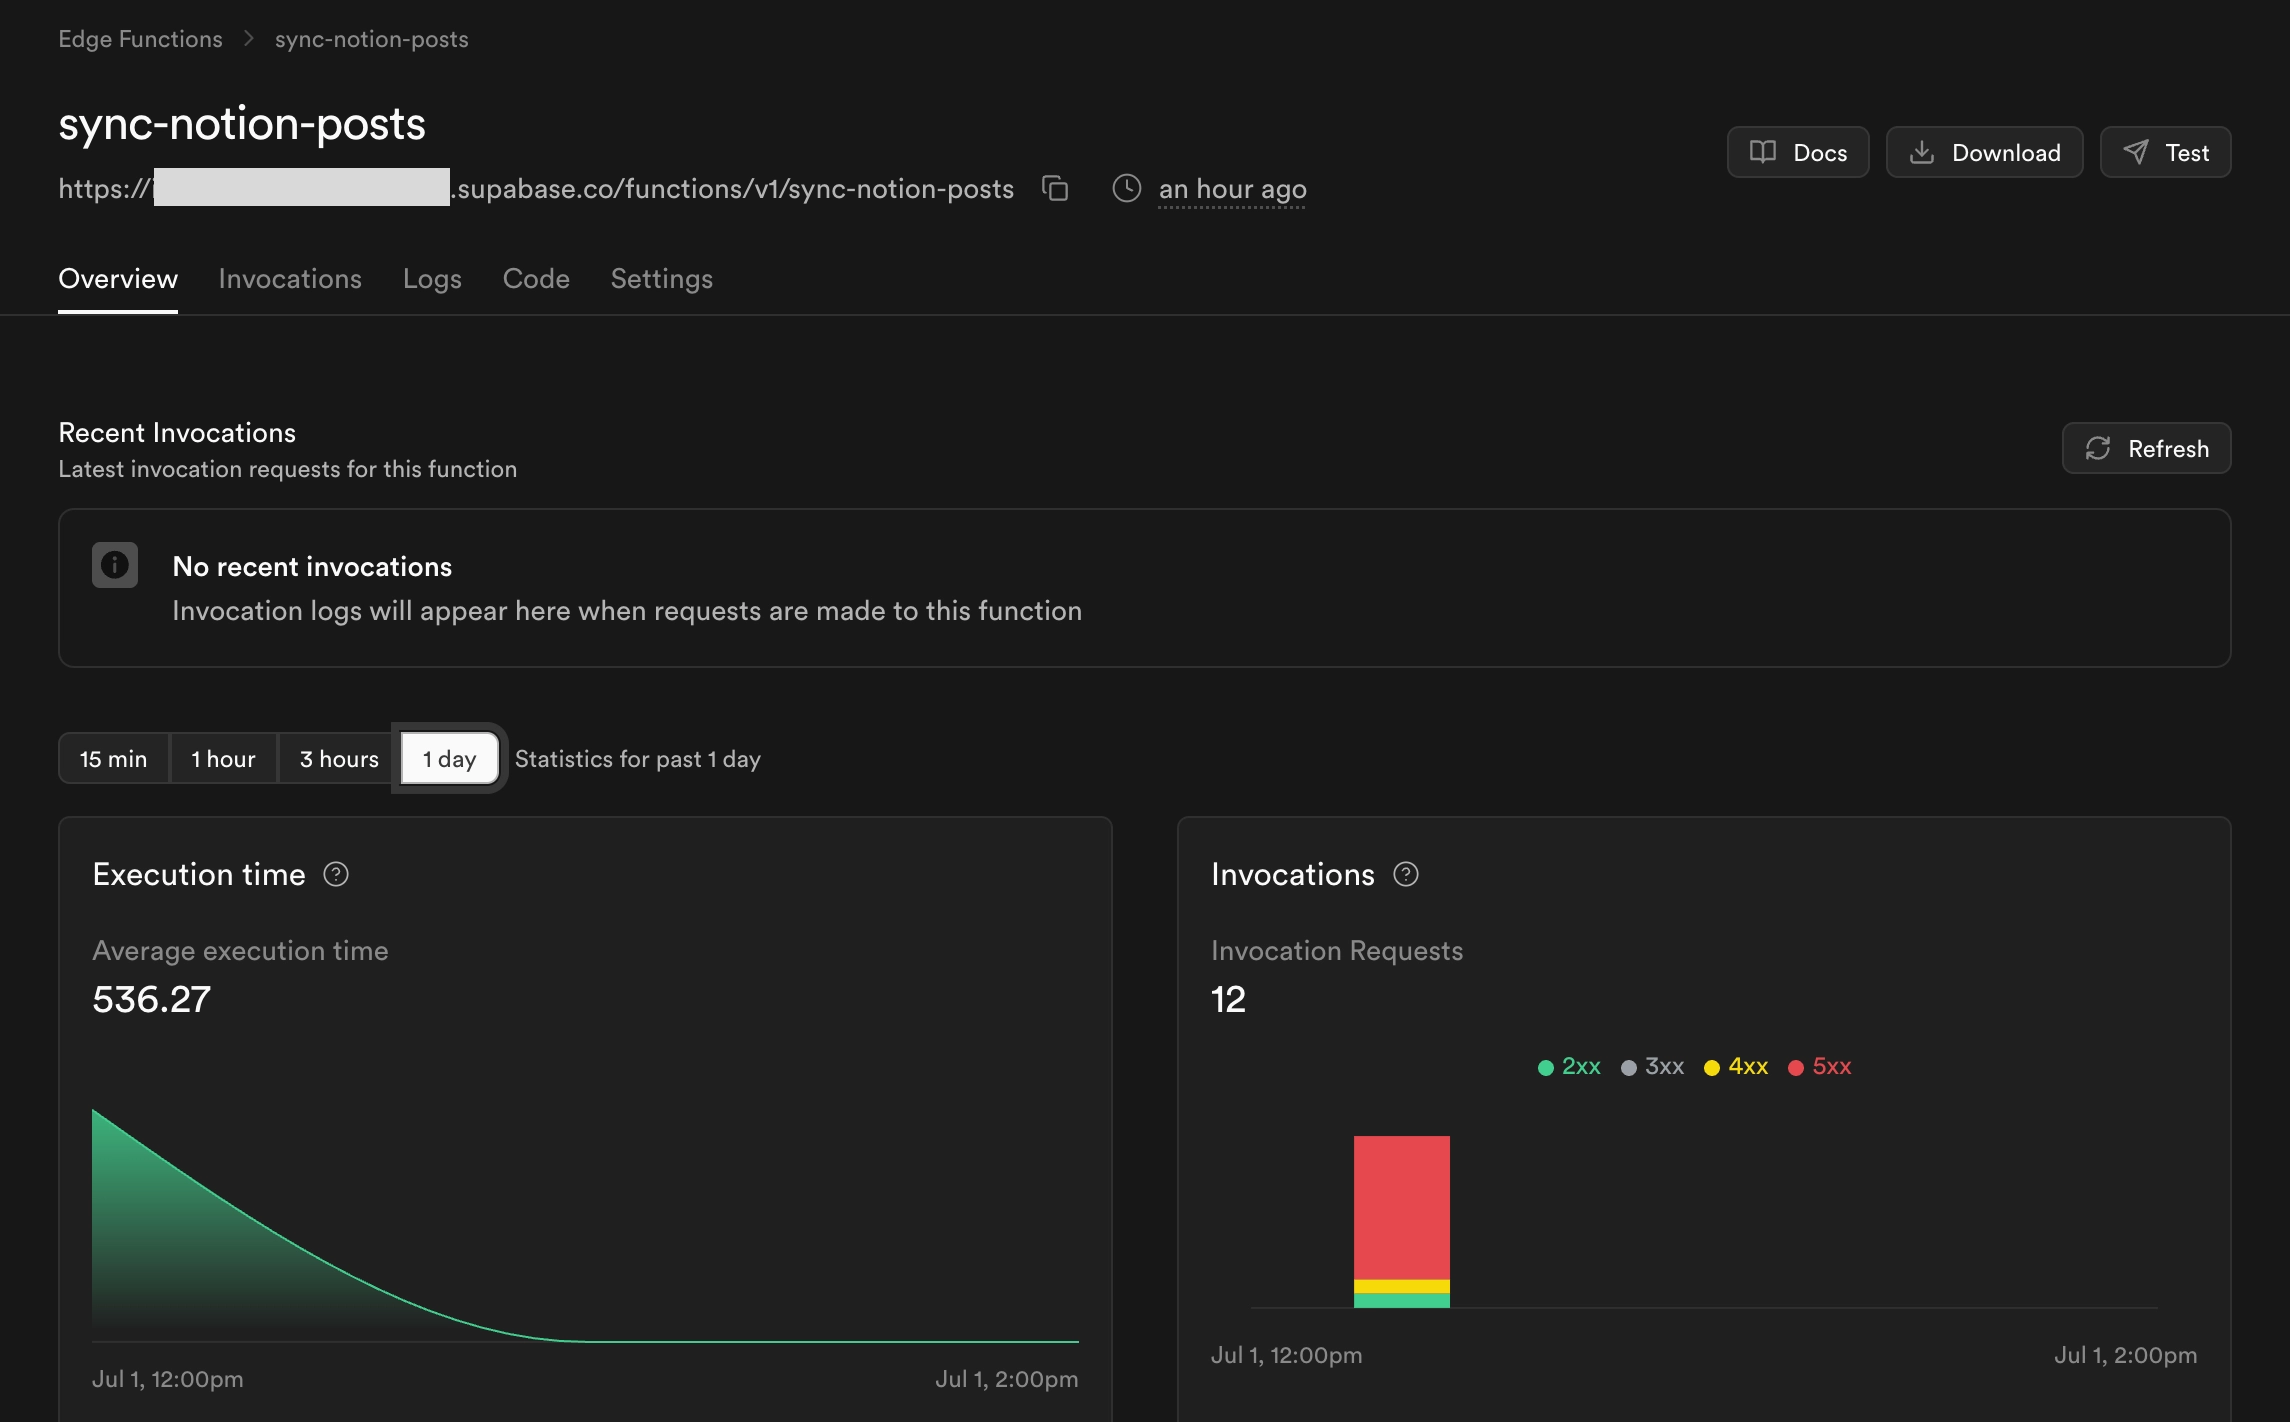Copy the function URL with the copy icon
This screenshot has height=1422, width=2290.
pyautogui.click(x=1055, y=188)
